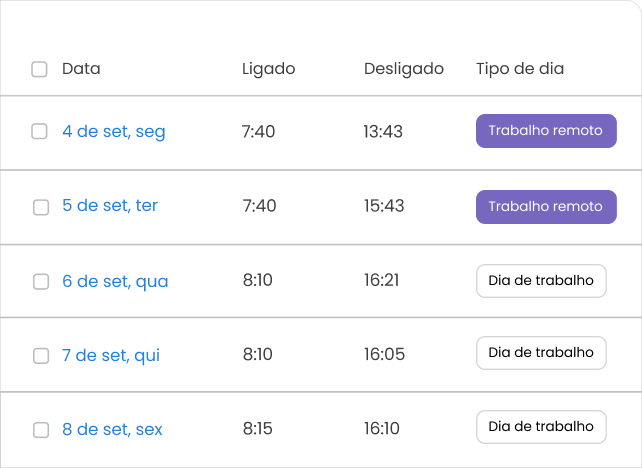
Task: Select Dia de trabalho tag on 7 de set row
Action: point(541,352)
